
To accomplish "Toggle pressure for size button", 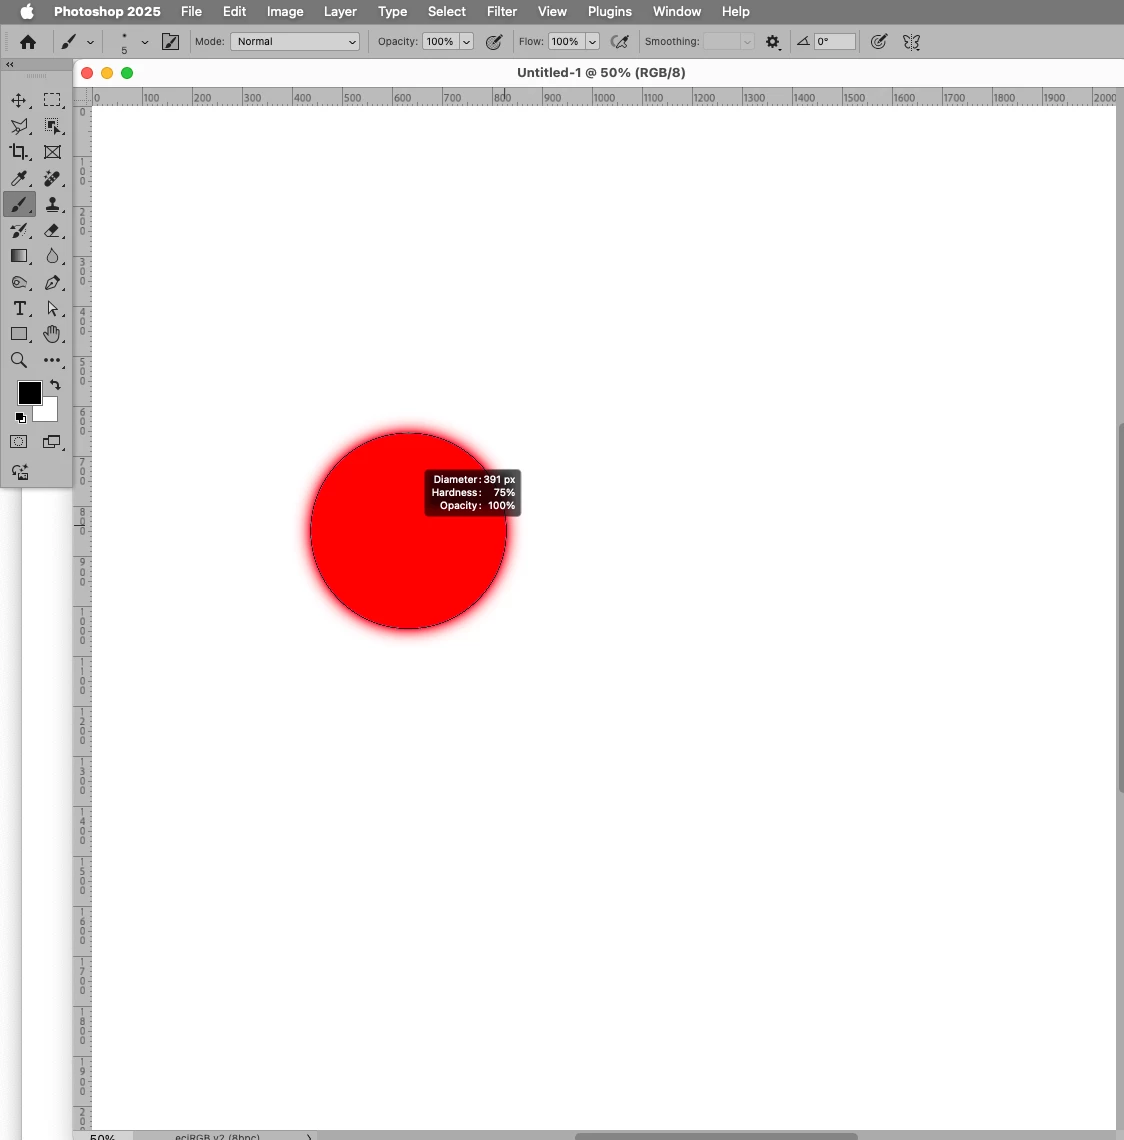I will pyautogui.click(x=878, y=42).
